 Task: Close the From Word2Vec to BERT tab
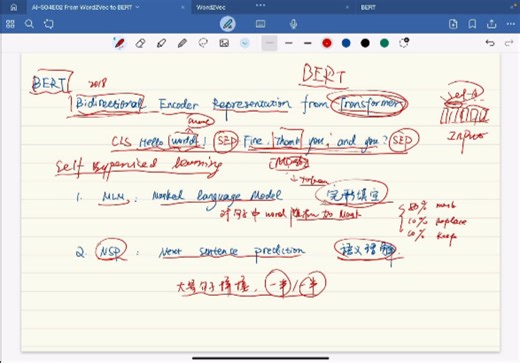tap(183, 7)
